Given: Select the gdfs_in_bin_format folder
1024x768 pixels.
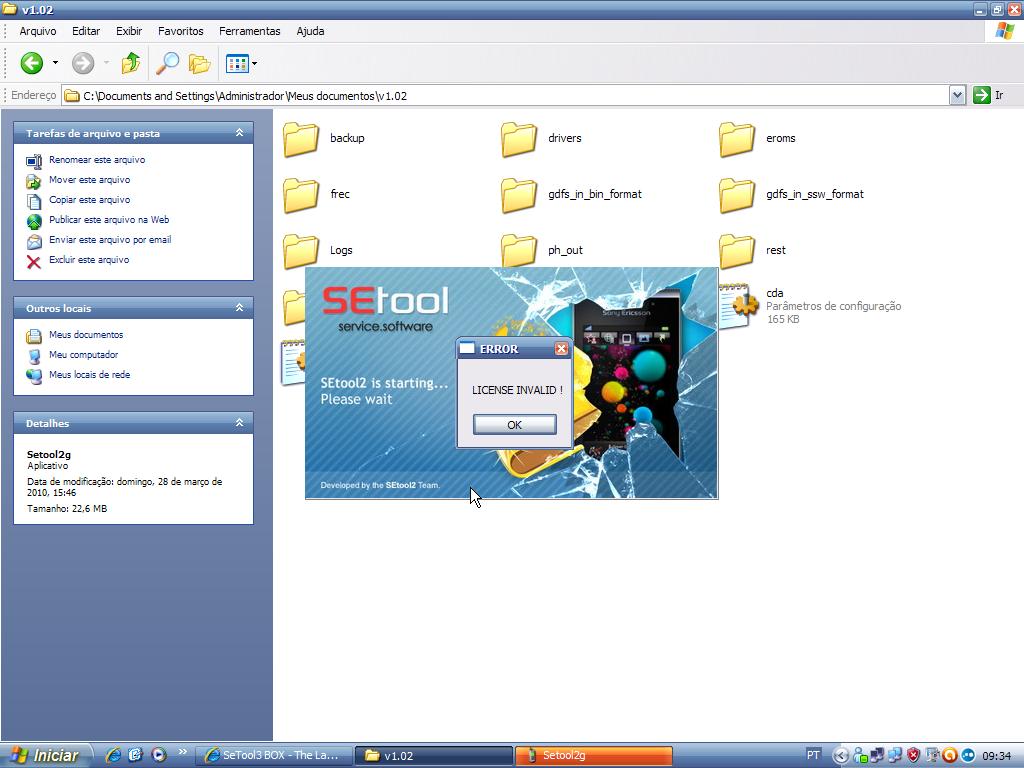Looking at the screenshot, I should click(571, 195).
